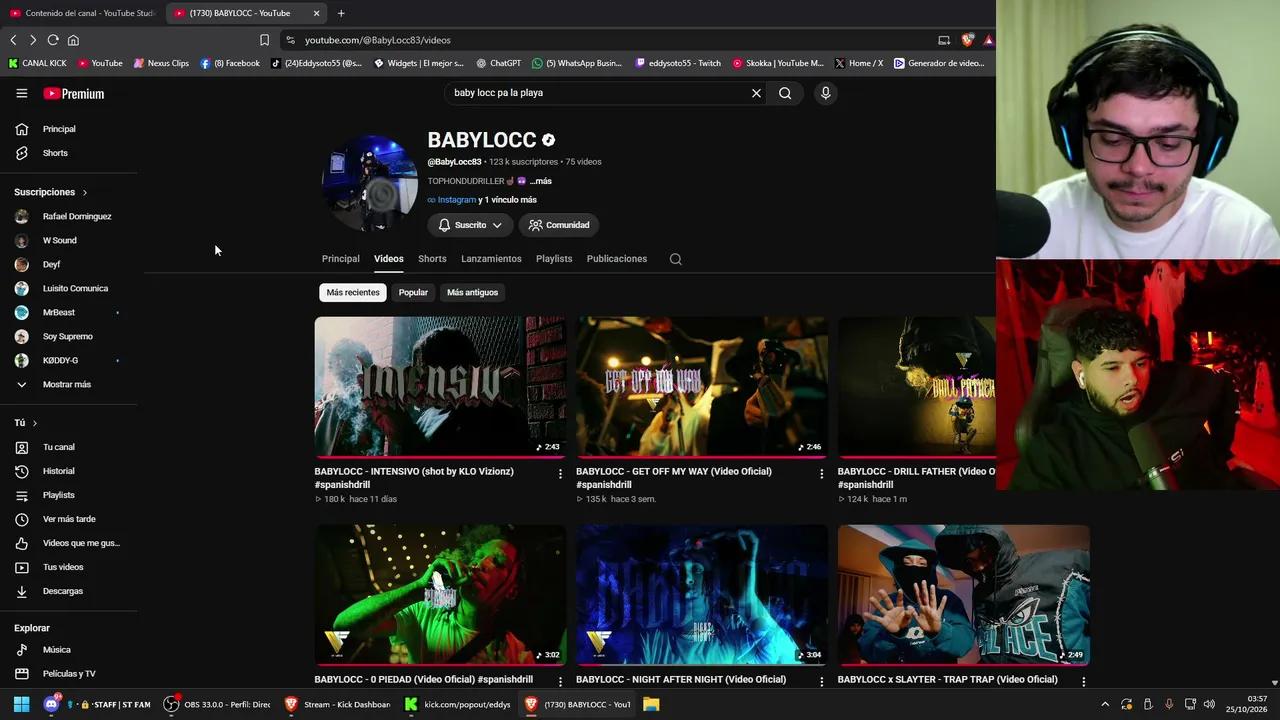Expand Mostrar más subscriptions

69,384
